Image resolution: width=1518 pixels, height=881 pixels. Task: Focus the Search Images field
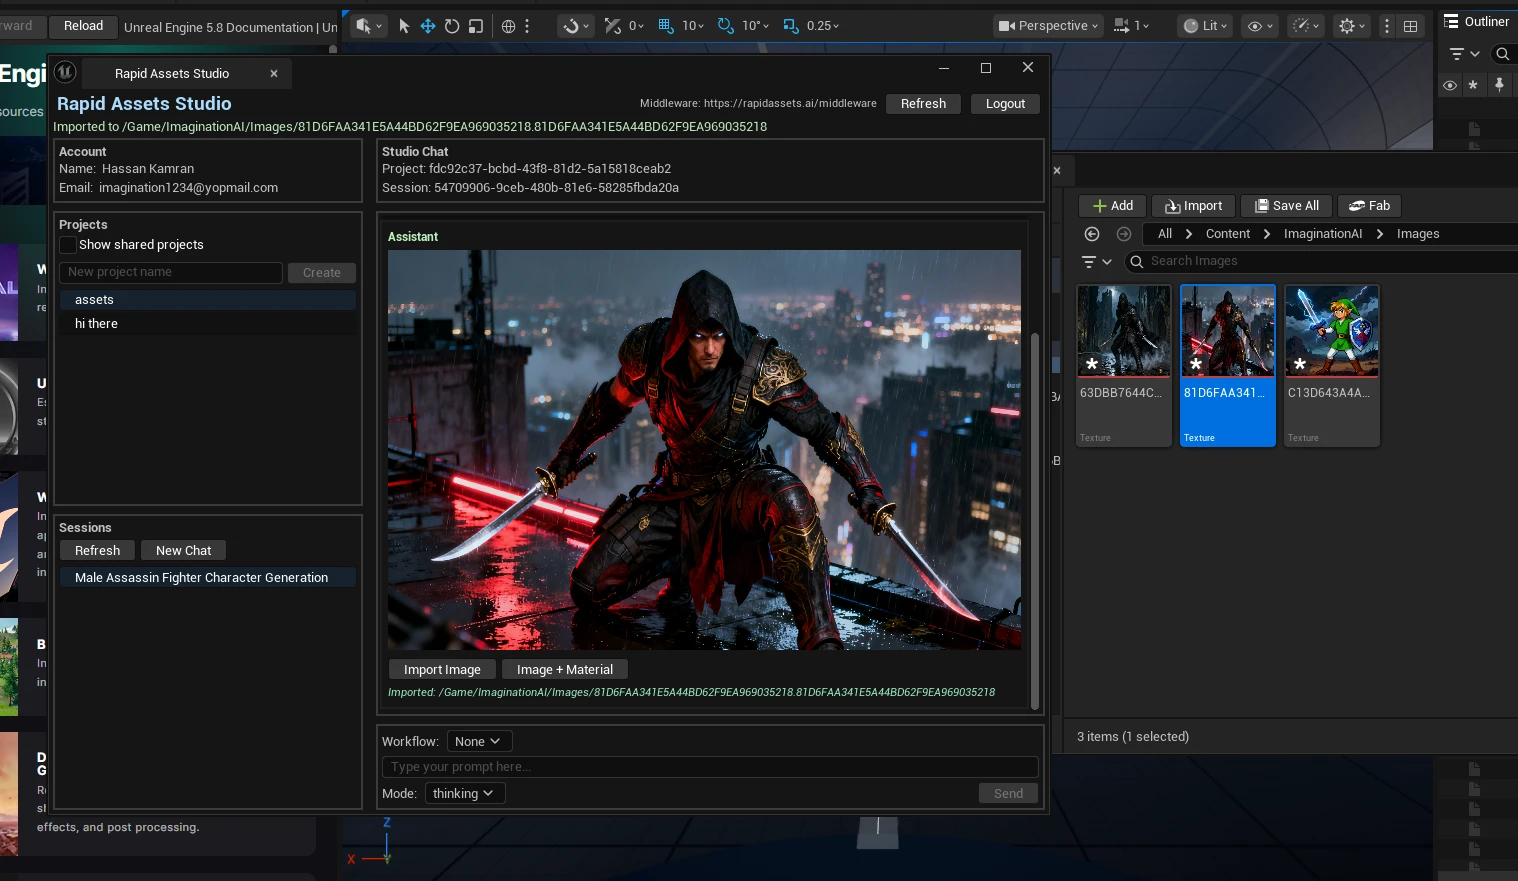coord(1320,261)
